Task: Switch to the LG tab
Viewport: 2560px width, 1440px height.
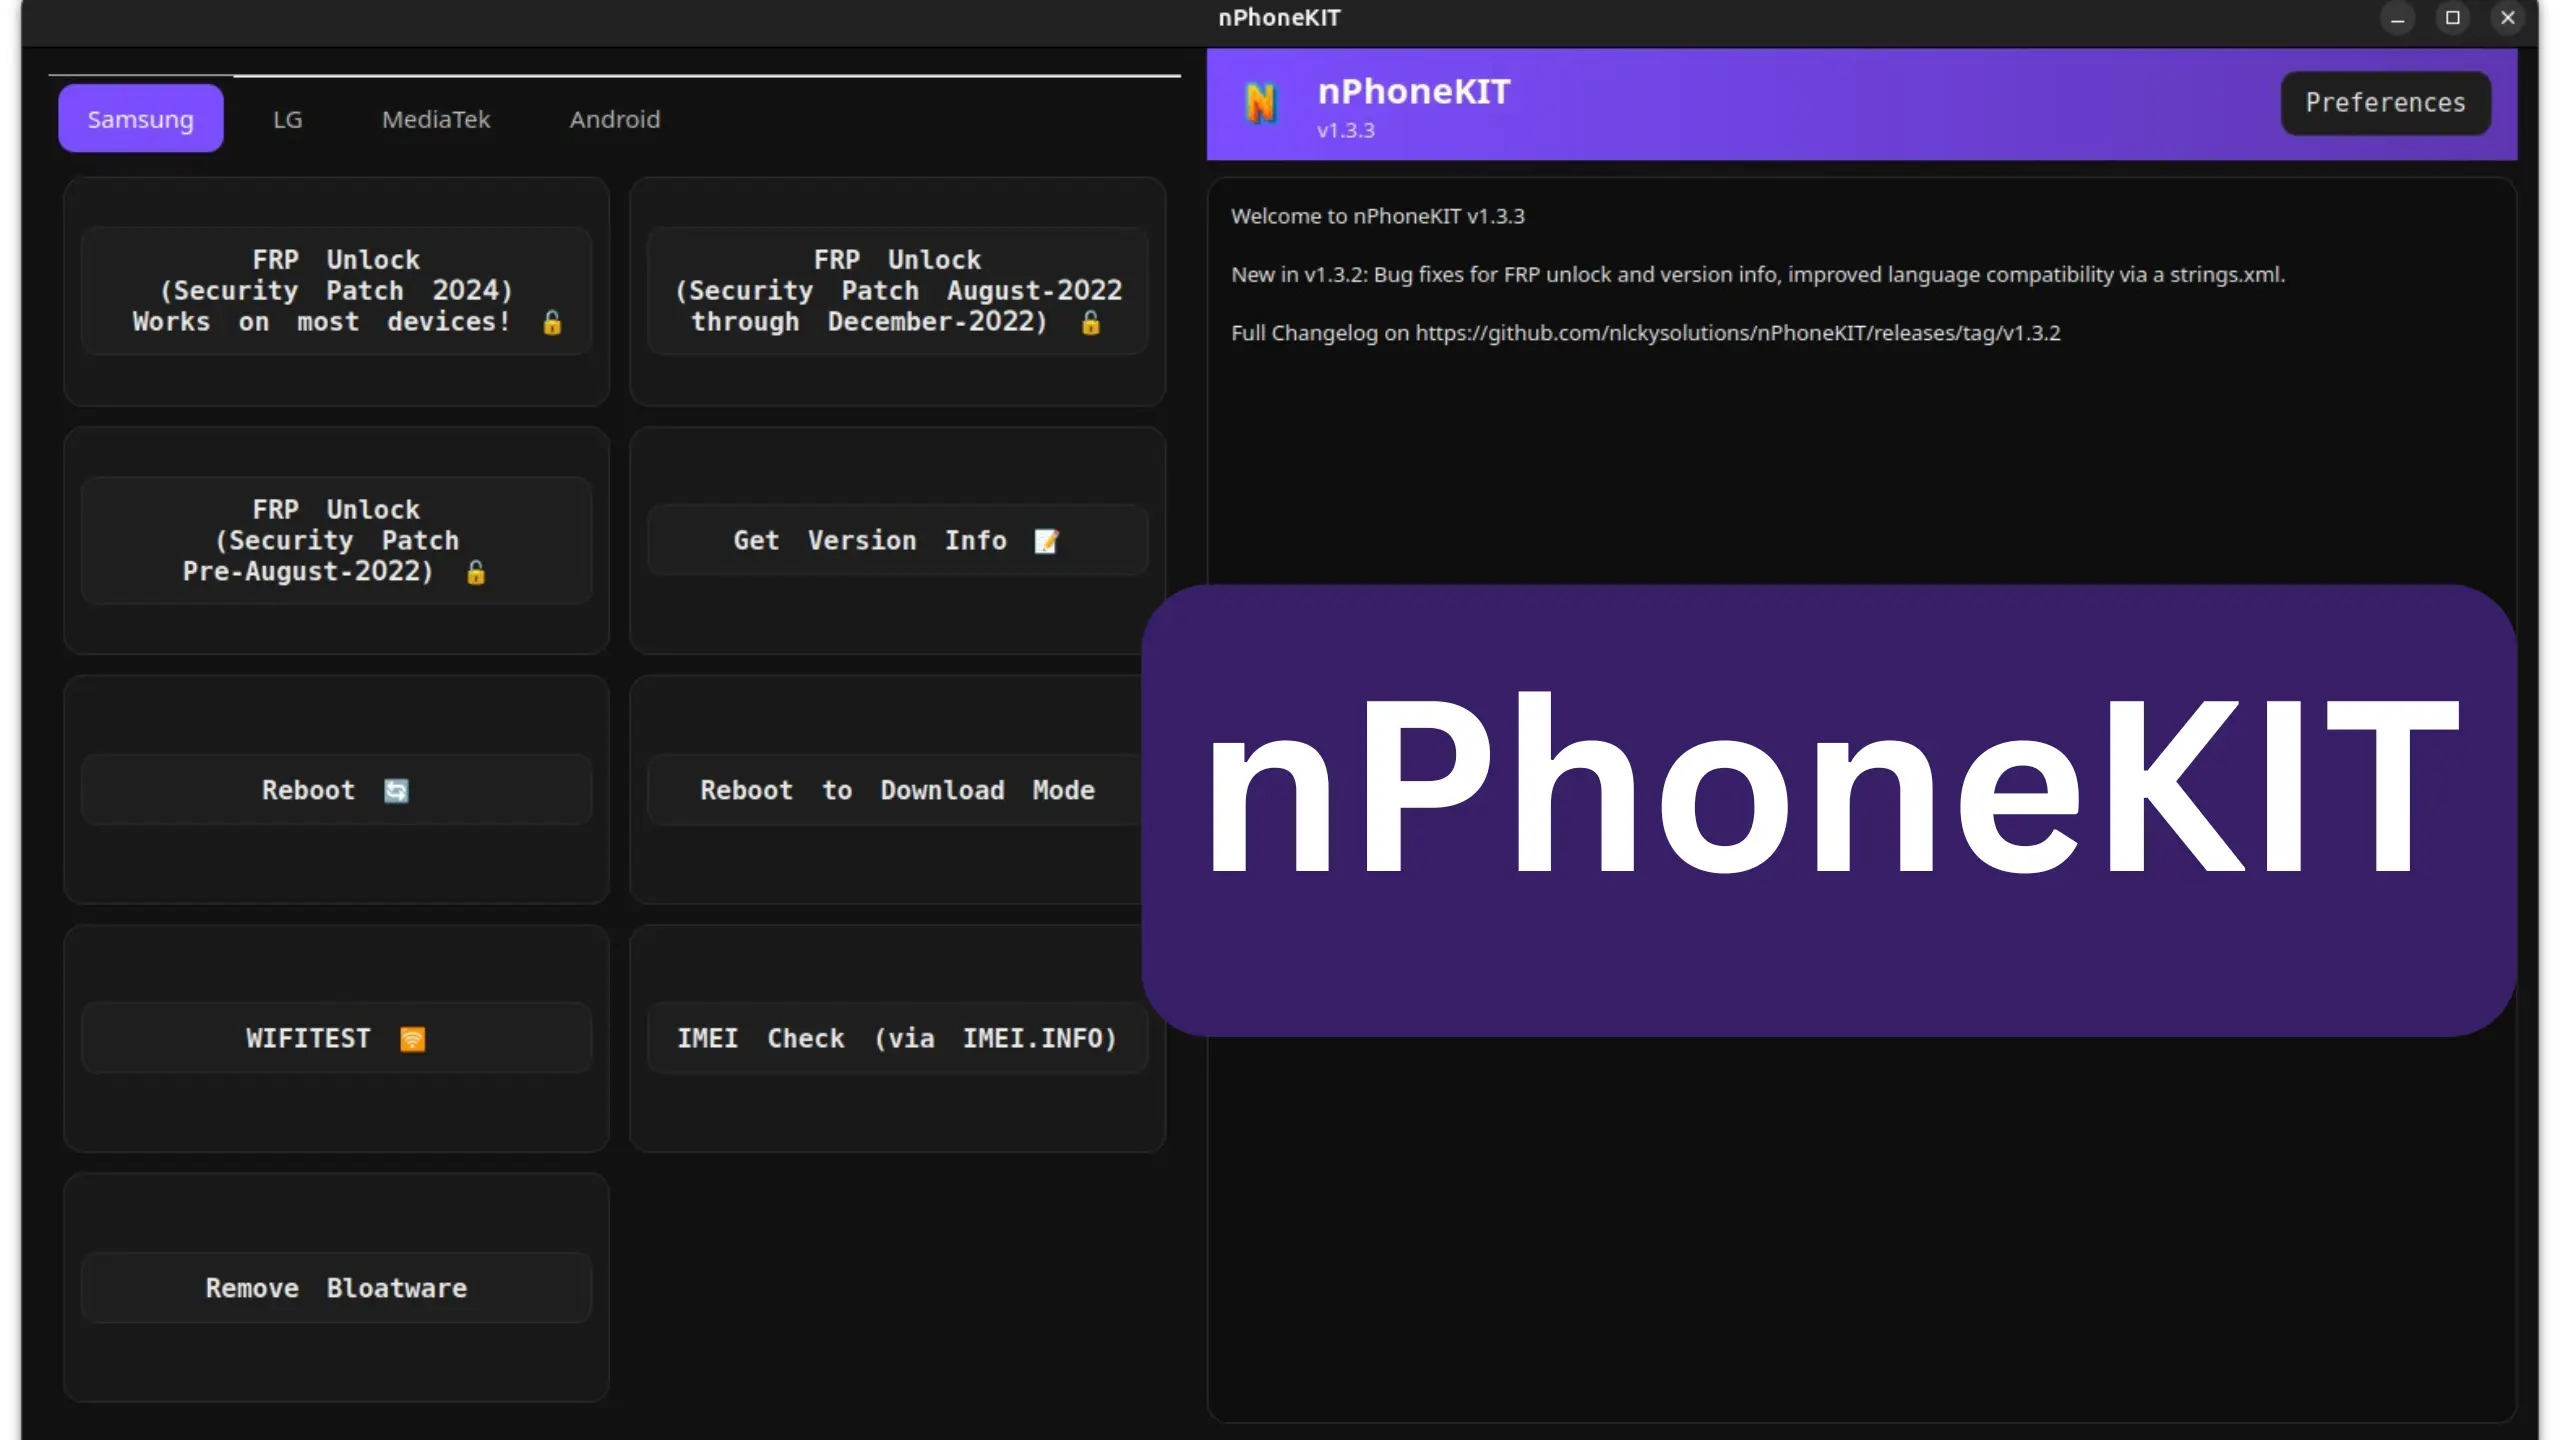Action: coord(287,119)
